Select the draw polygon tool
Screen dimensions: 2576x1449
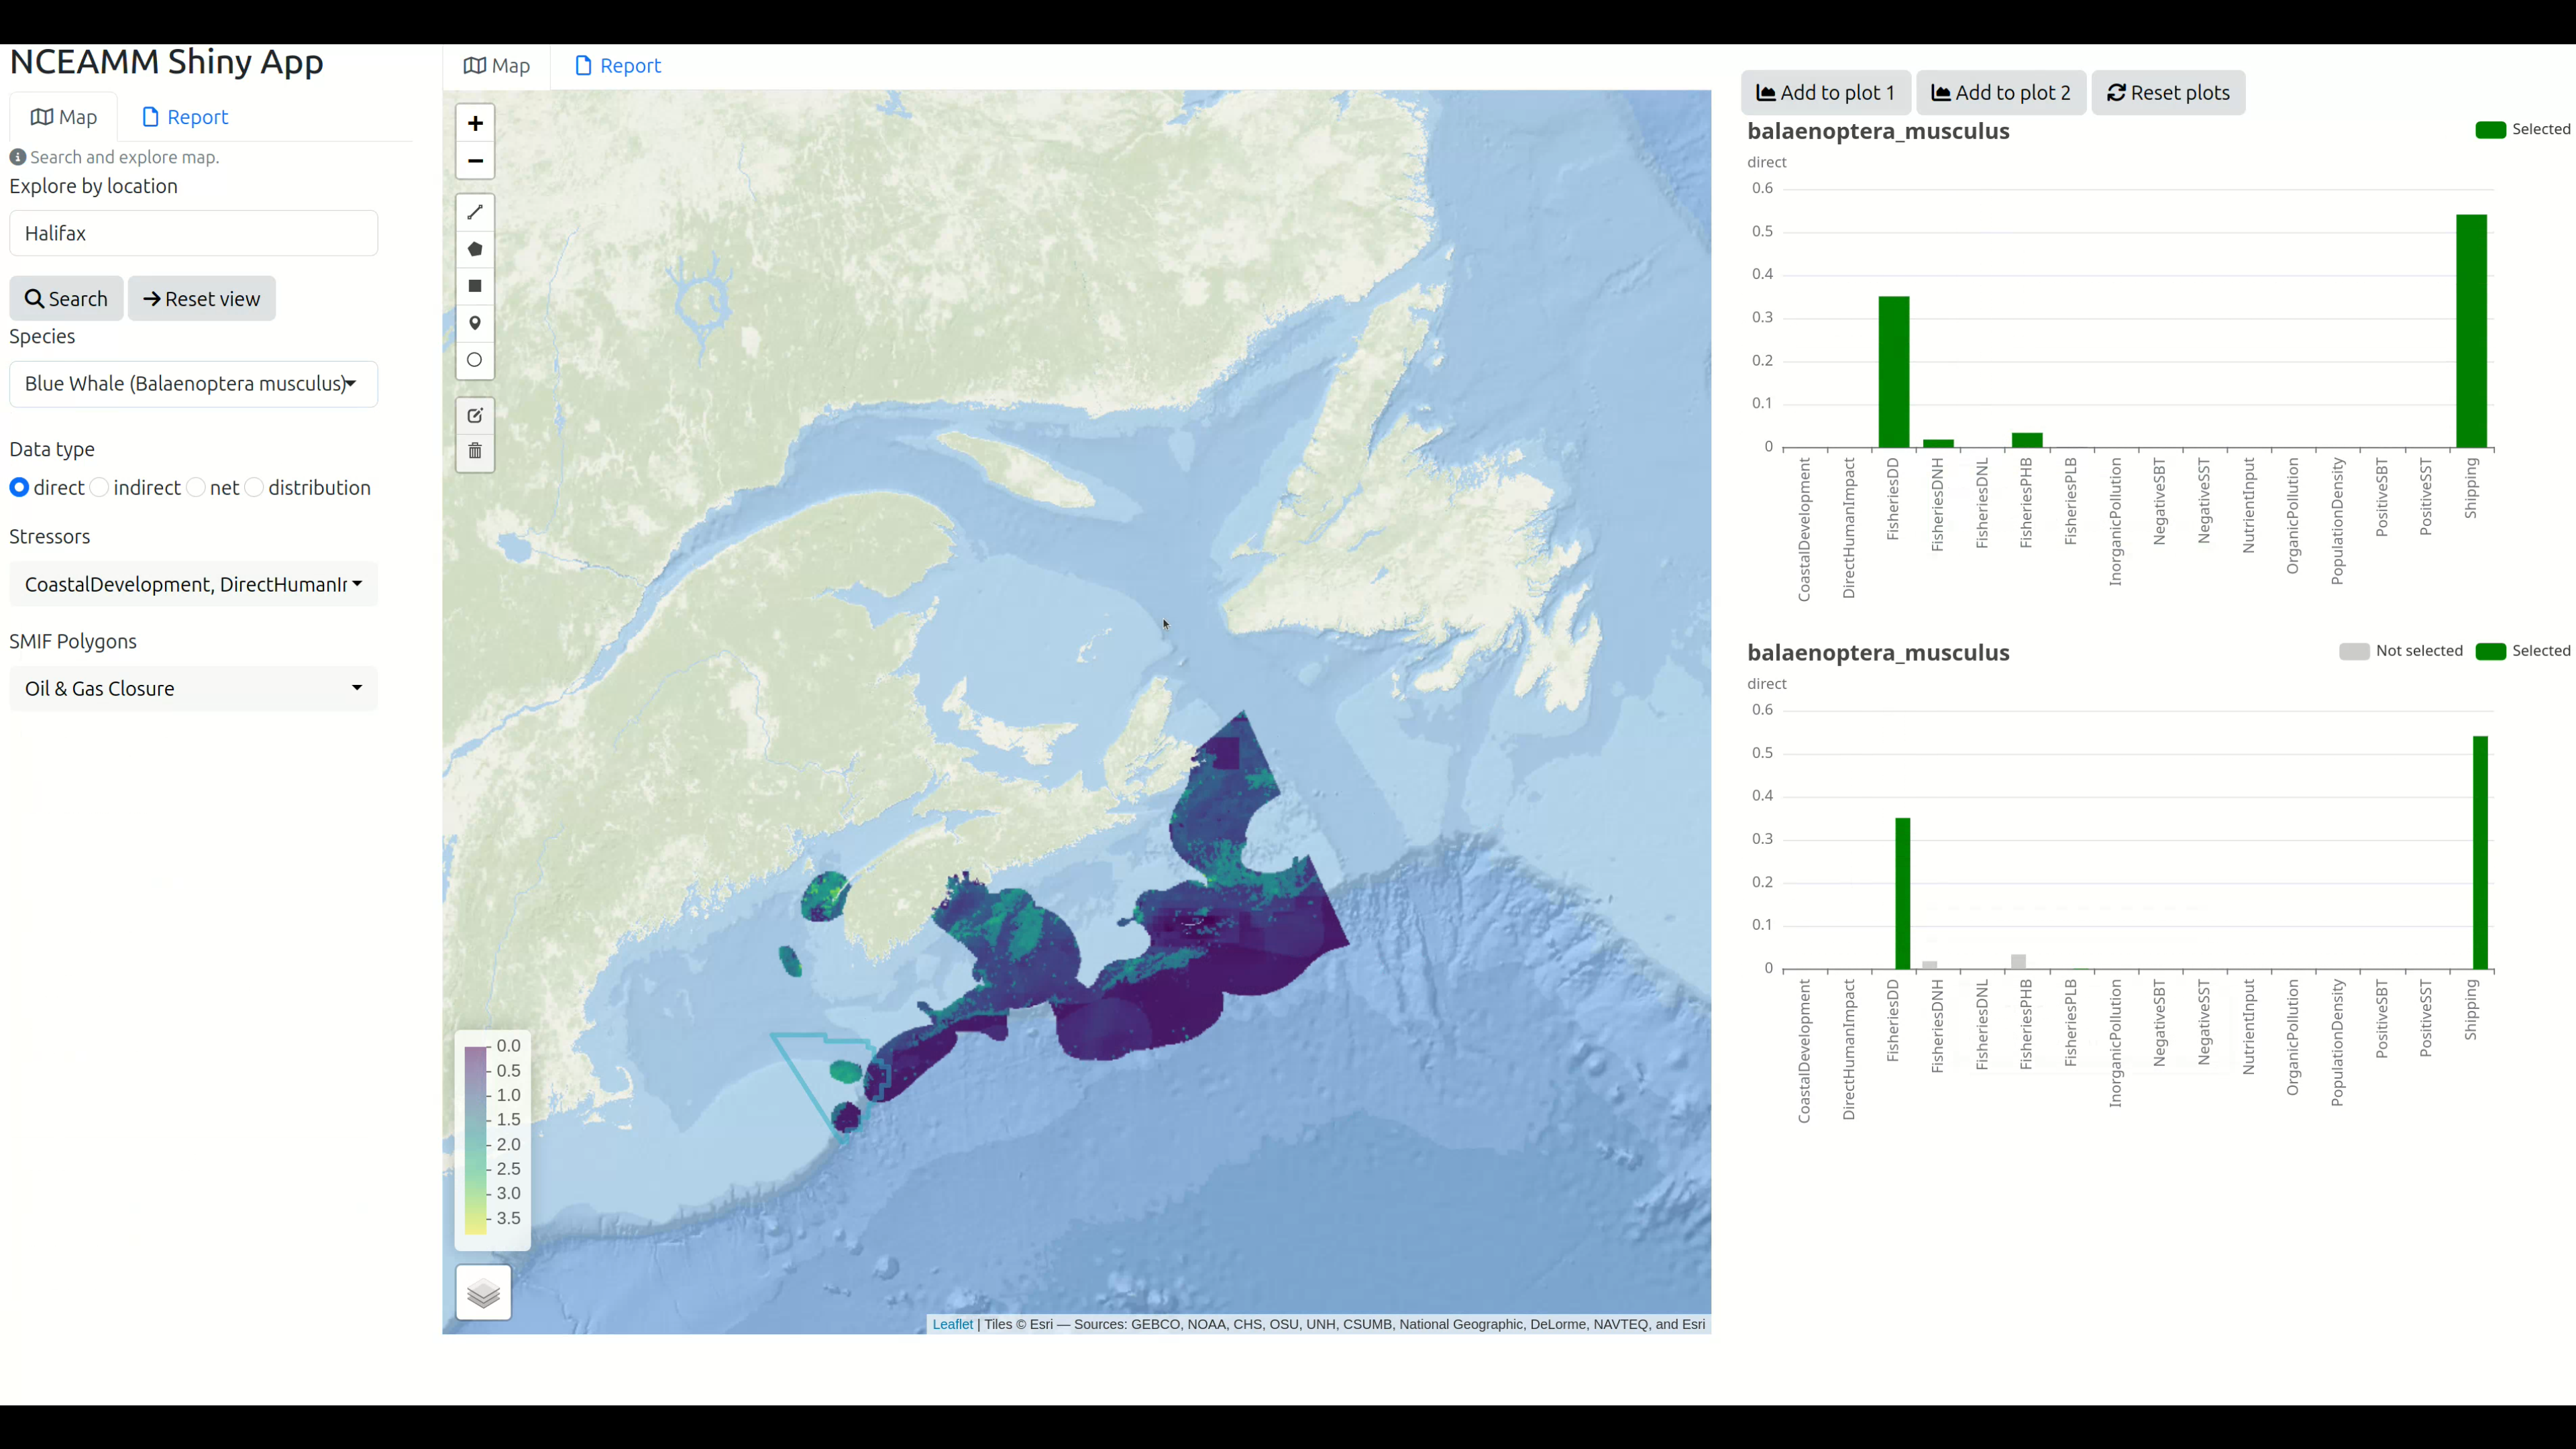[474, 249]
